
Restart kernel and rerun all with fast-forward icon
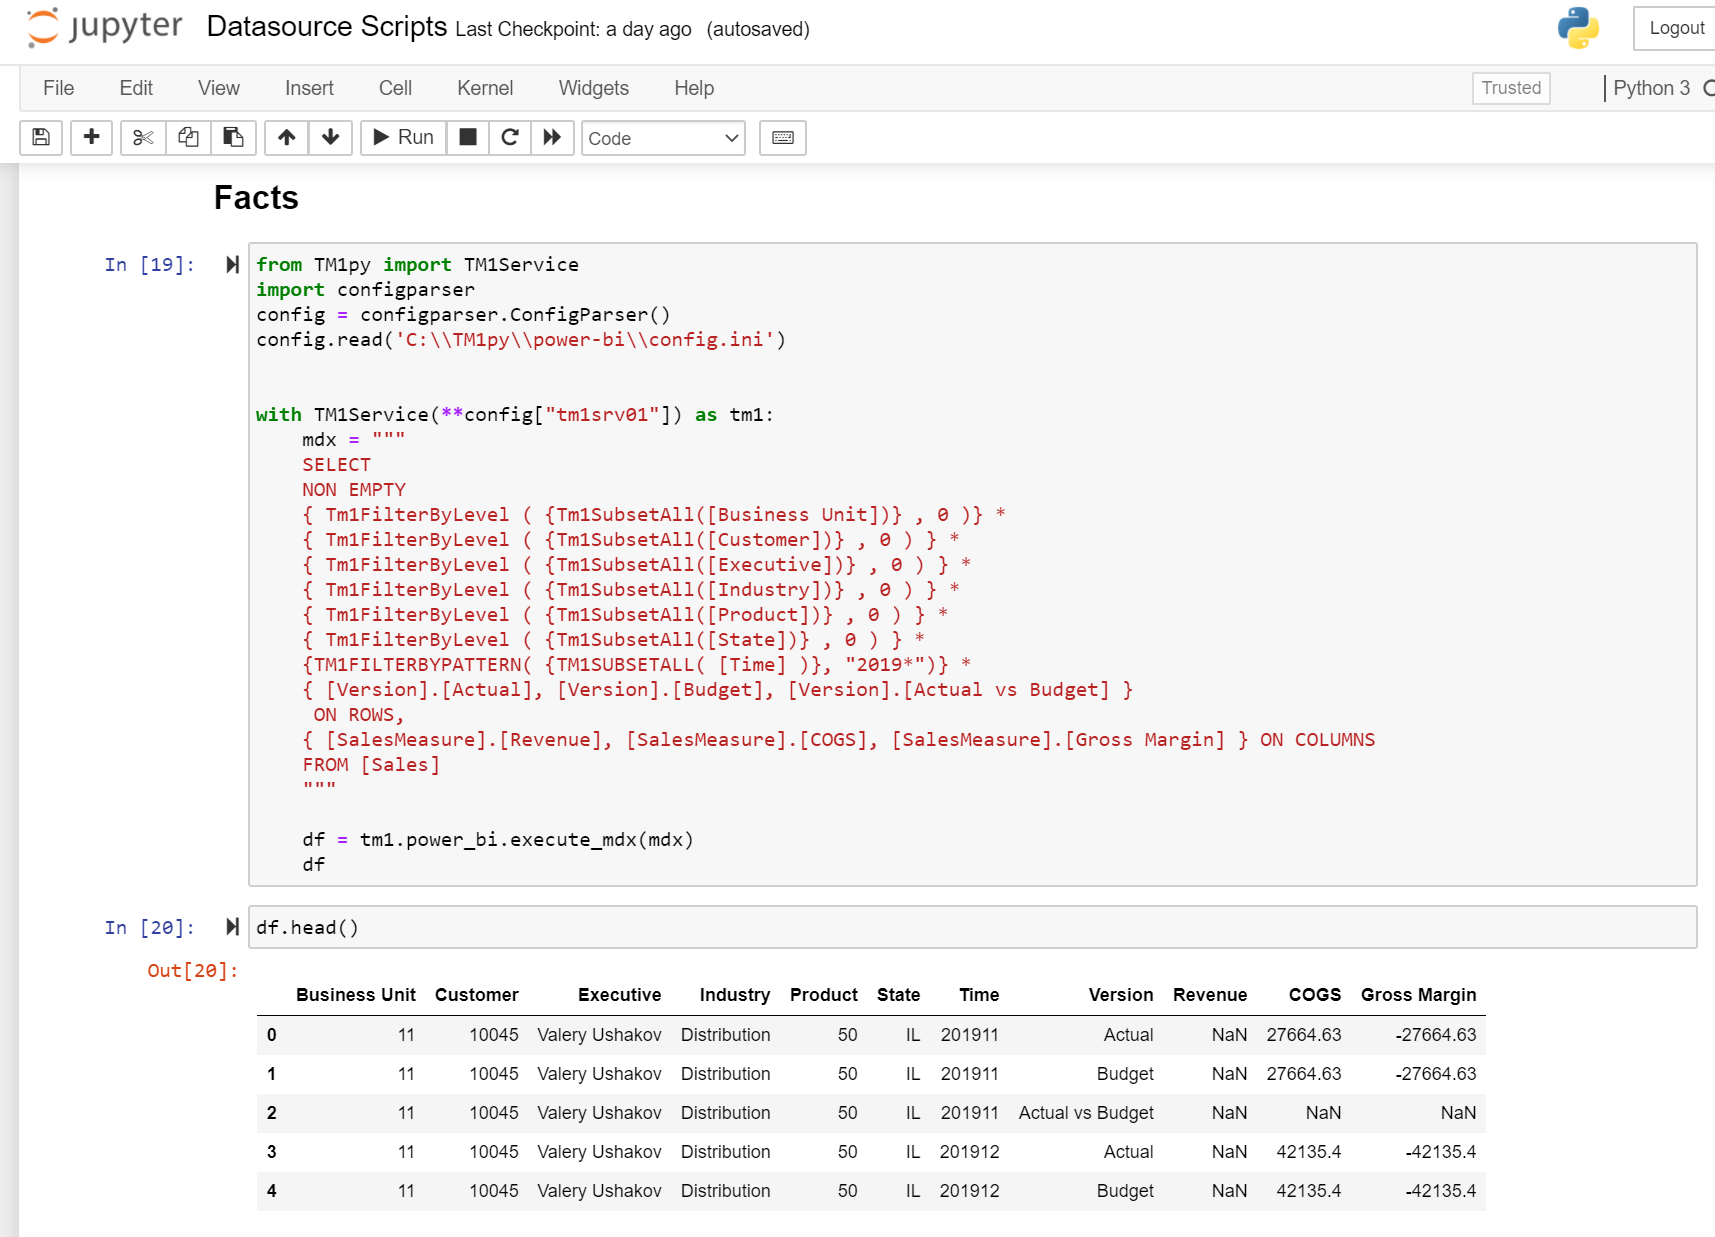click(552, 137)
